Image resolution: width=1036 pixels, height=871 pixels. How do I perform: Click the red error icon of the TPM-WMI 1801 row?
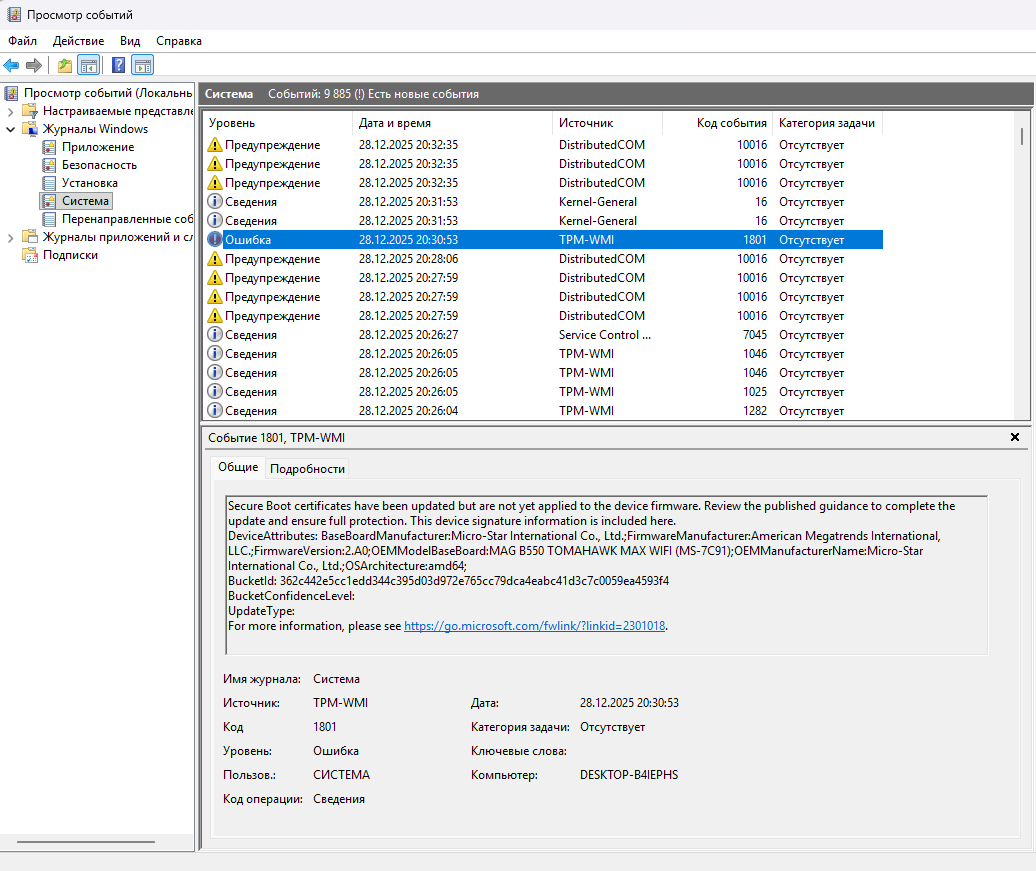(x=215, y=240)
